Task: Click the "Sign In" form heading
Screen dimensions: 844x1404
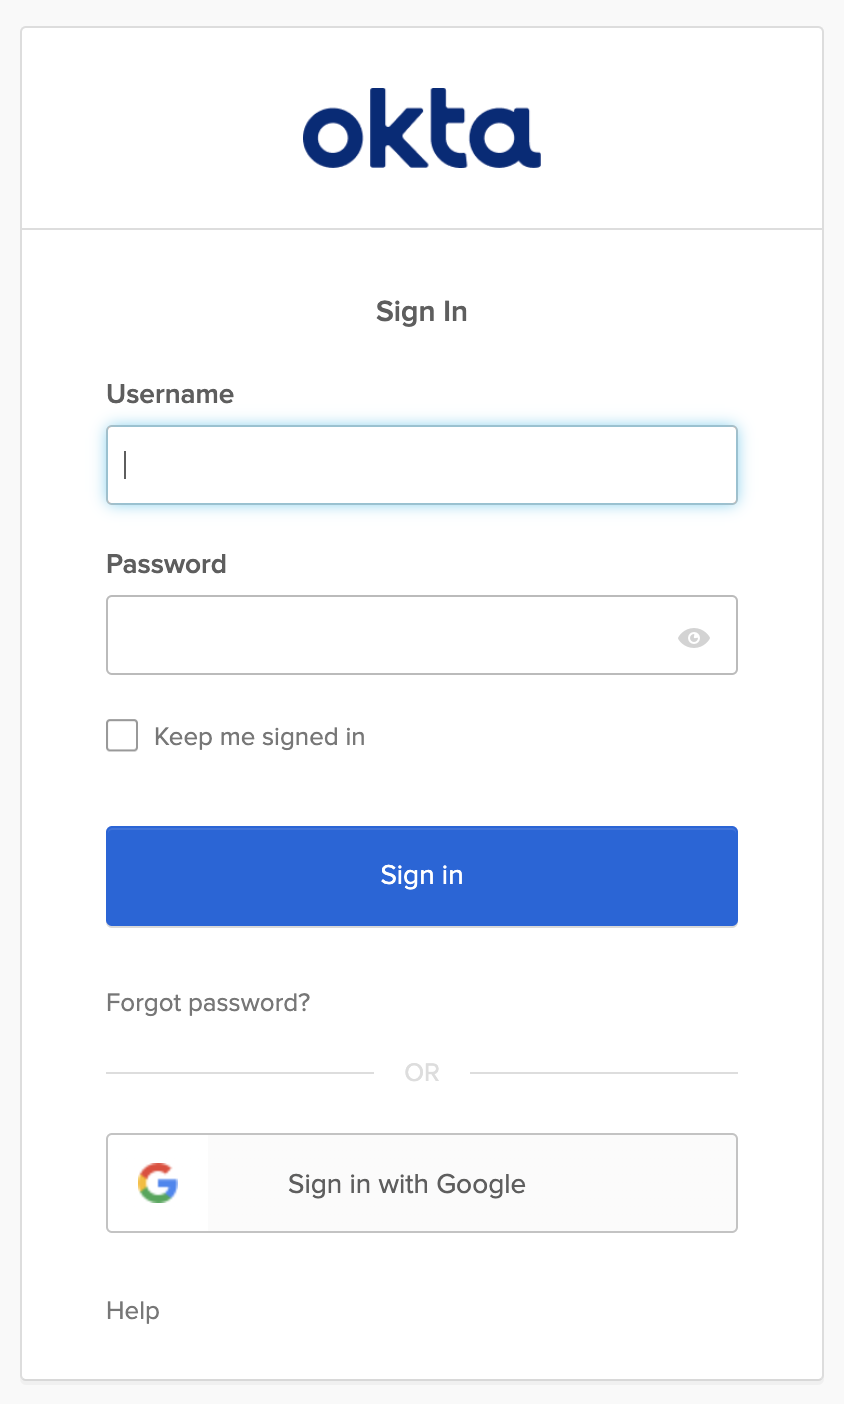Action: tap(421, 312)
